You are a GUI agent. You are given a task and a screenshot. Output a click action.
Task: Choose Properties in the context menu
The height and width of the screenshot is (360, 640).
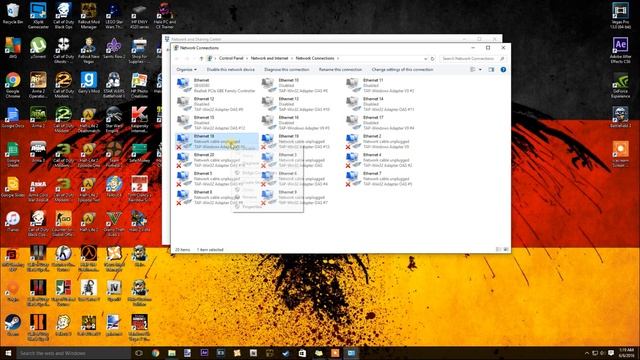252,207
